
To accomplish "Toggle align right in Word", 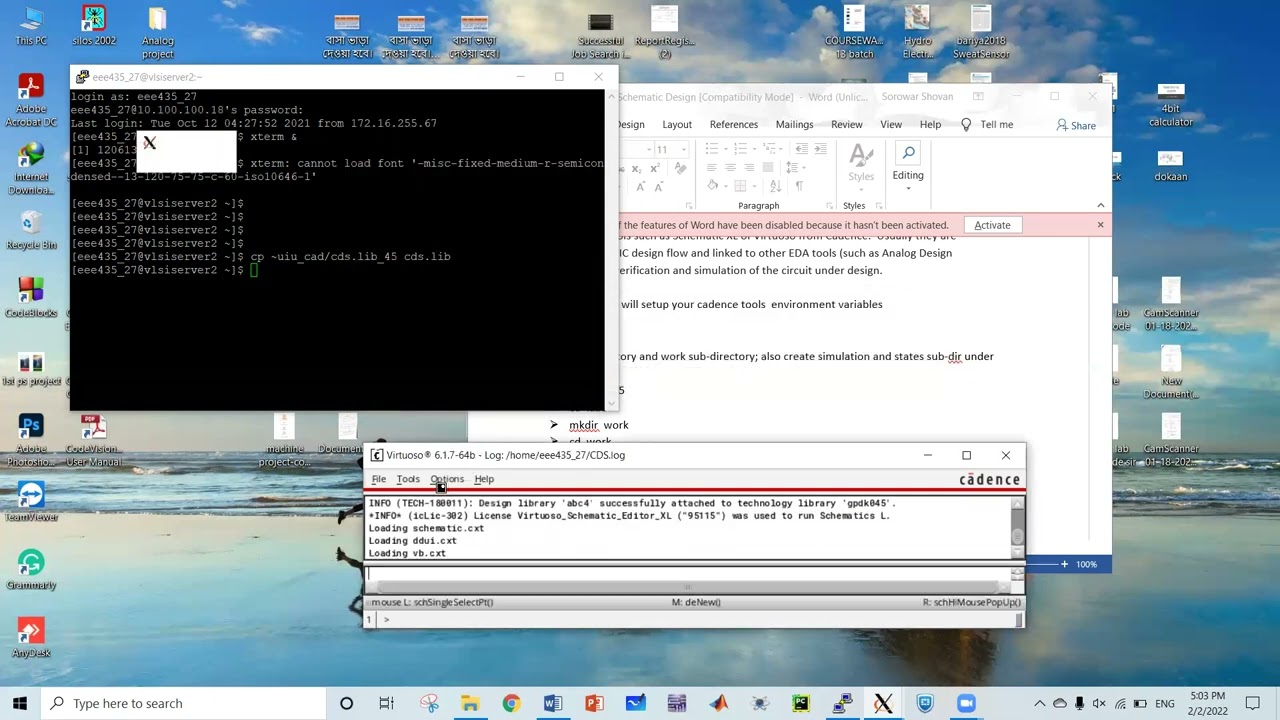I will 749,167.
